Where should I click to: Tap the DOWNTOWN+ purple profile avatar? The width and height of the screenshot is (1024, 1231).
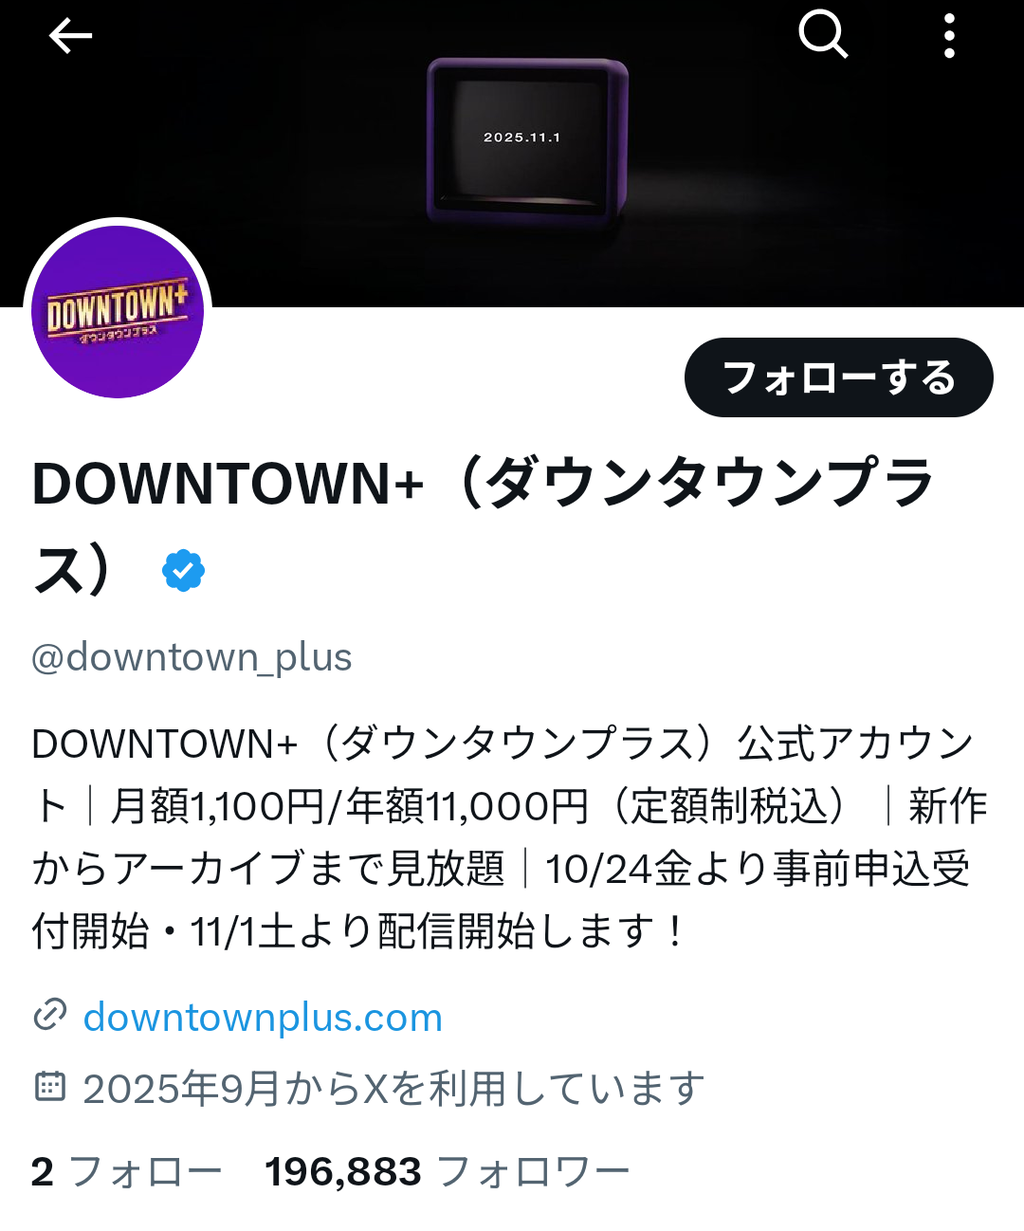(118, 312)
